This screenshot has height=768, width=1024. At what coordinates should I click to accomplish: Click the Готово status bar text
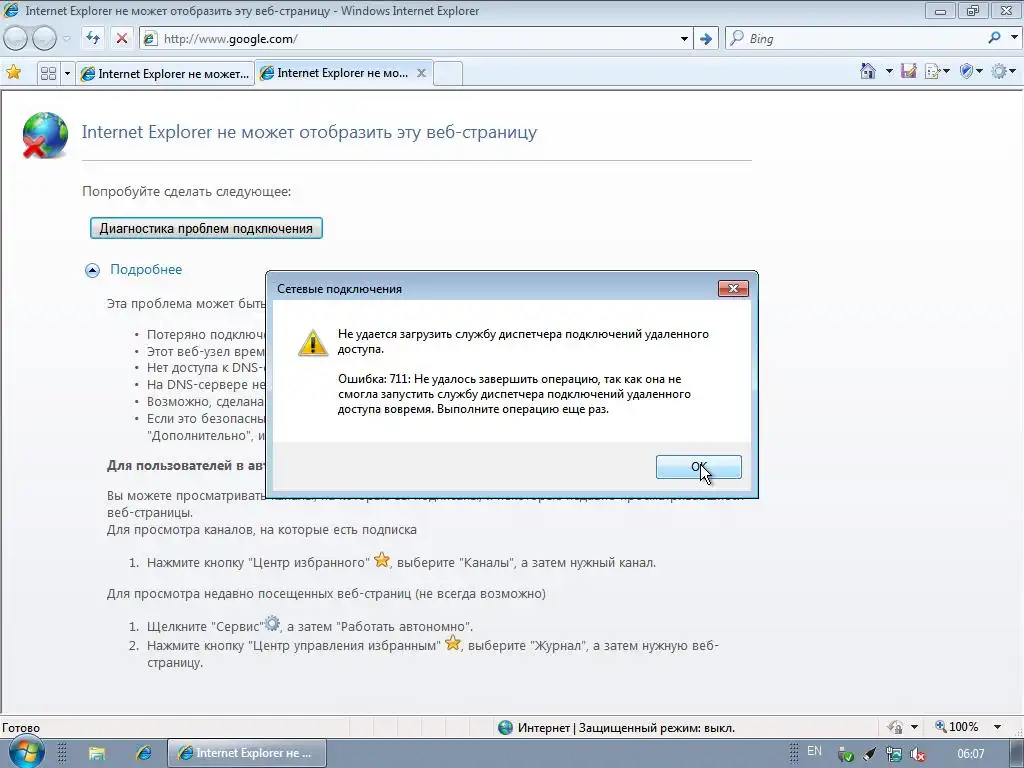pyautogui.click(x=21, y=728)
